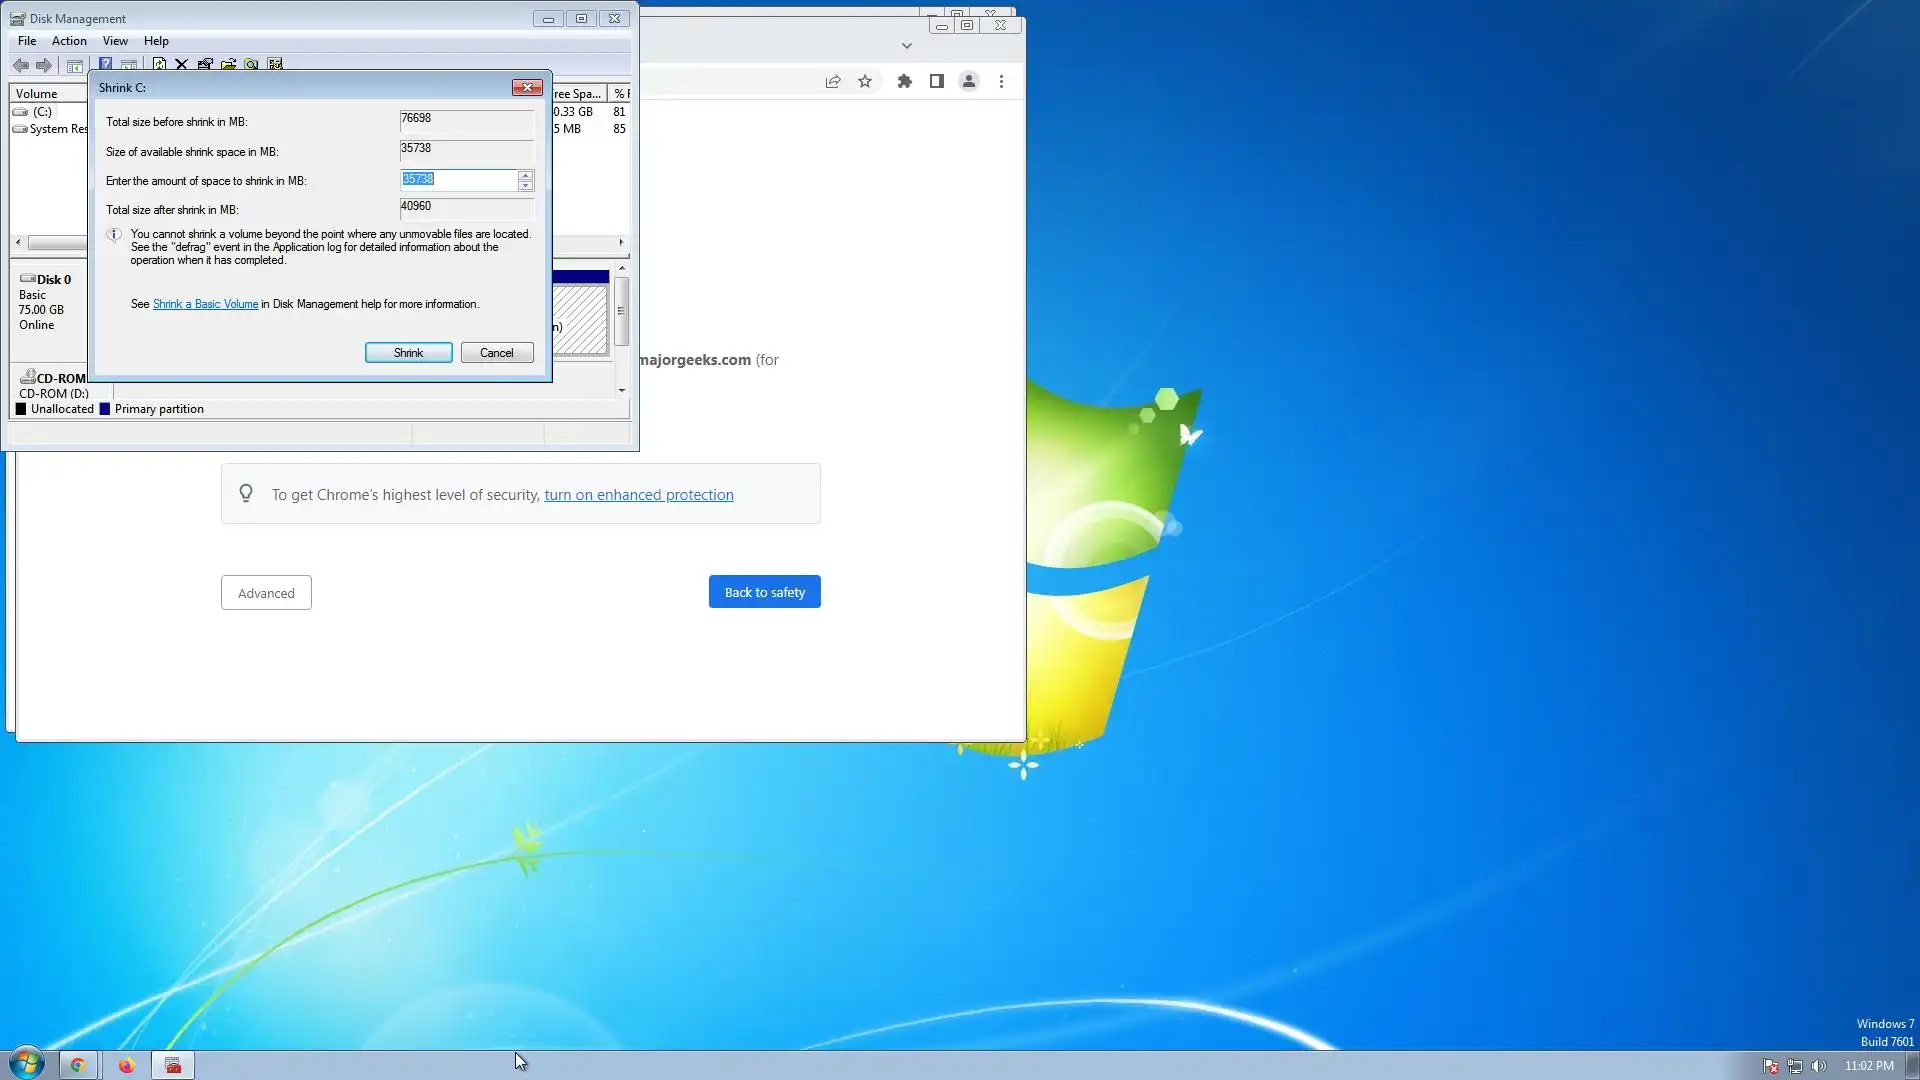Click the shrink amount input field
1920x1080 pixels.
pos(458,180)
